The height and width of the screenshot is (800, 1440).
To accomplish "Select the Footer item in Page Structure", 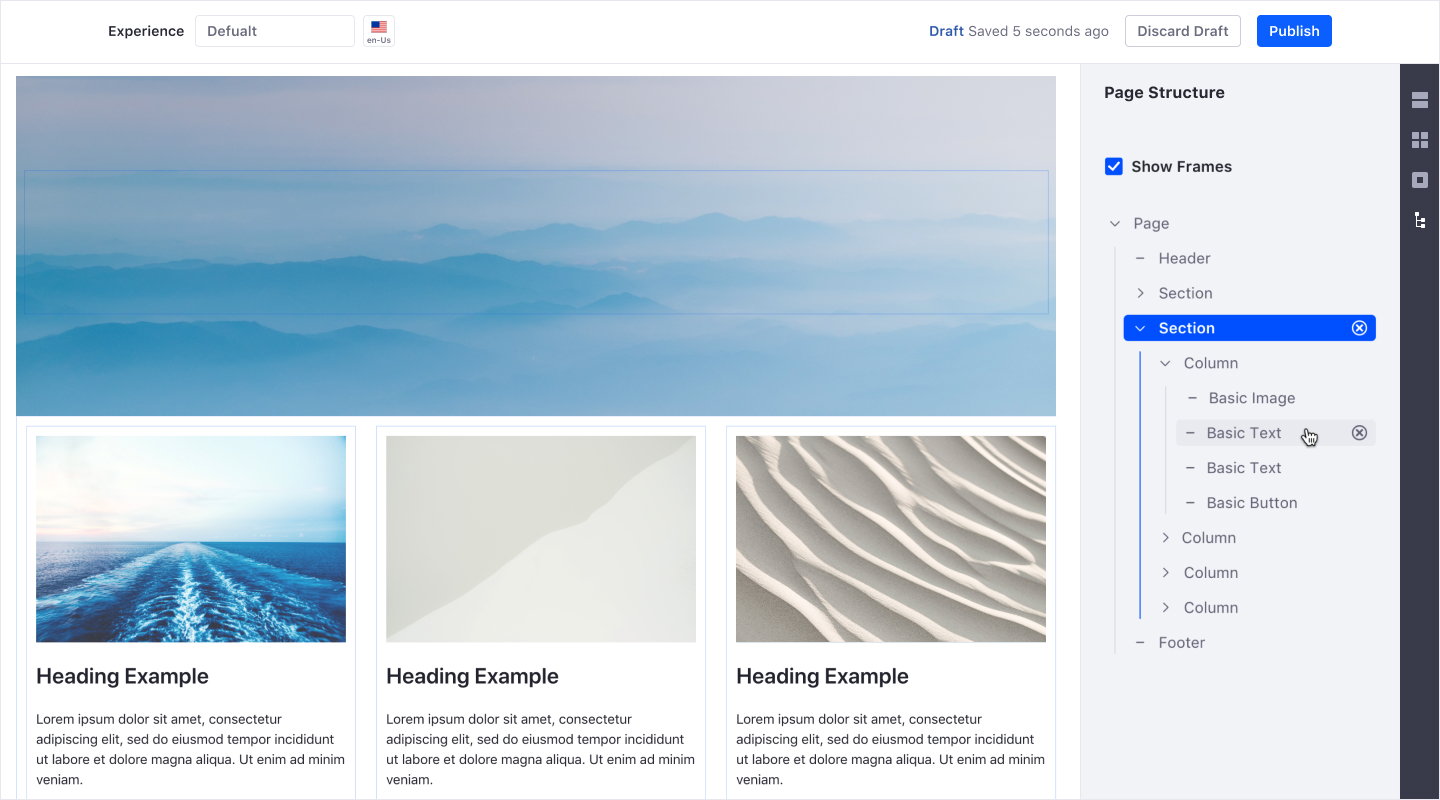I will coord(1181,643).
